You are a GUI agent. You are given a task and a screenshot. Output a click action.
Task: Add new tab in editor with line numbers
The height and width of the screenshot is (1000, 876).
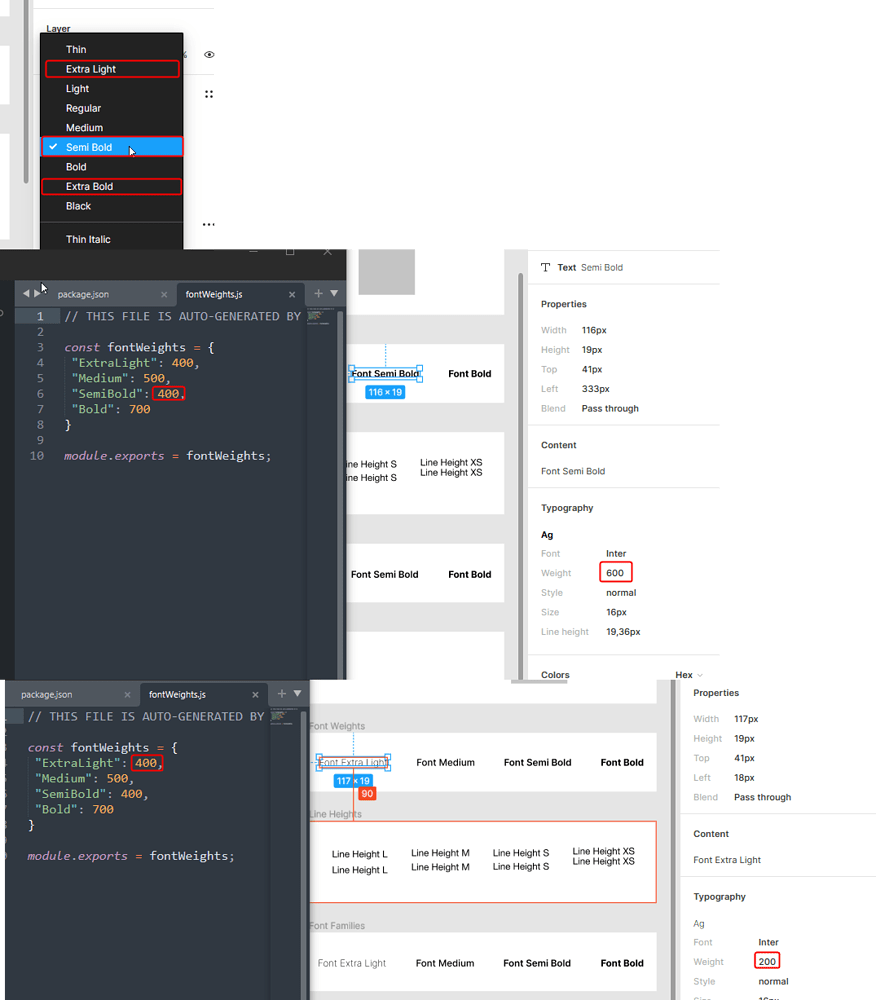click(x=318, y=293)
